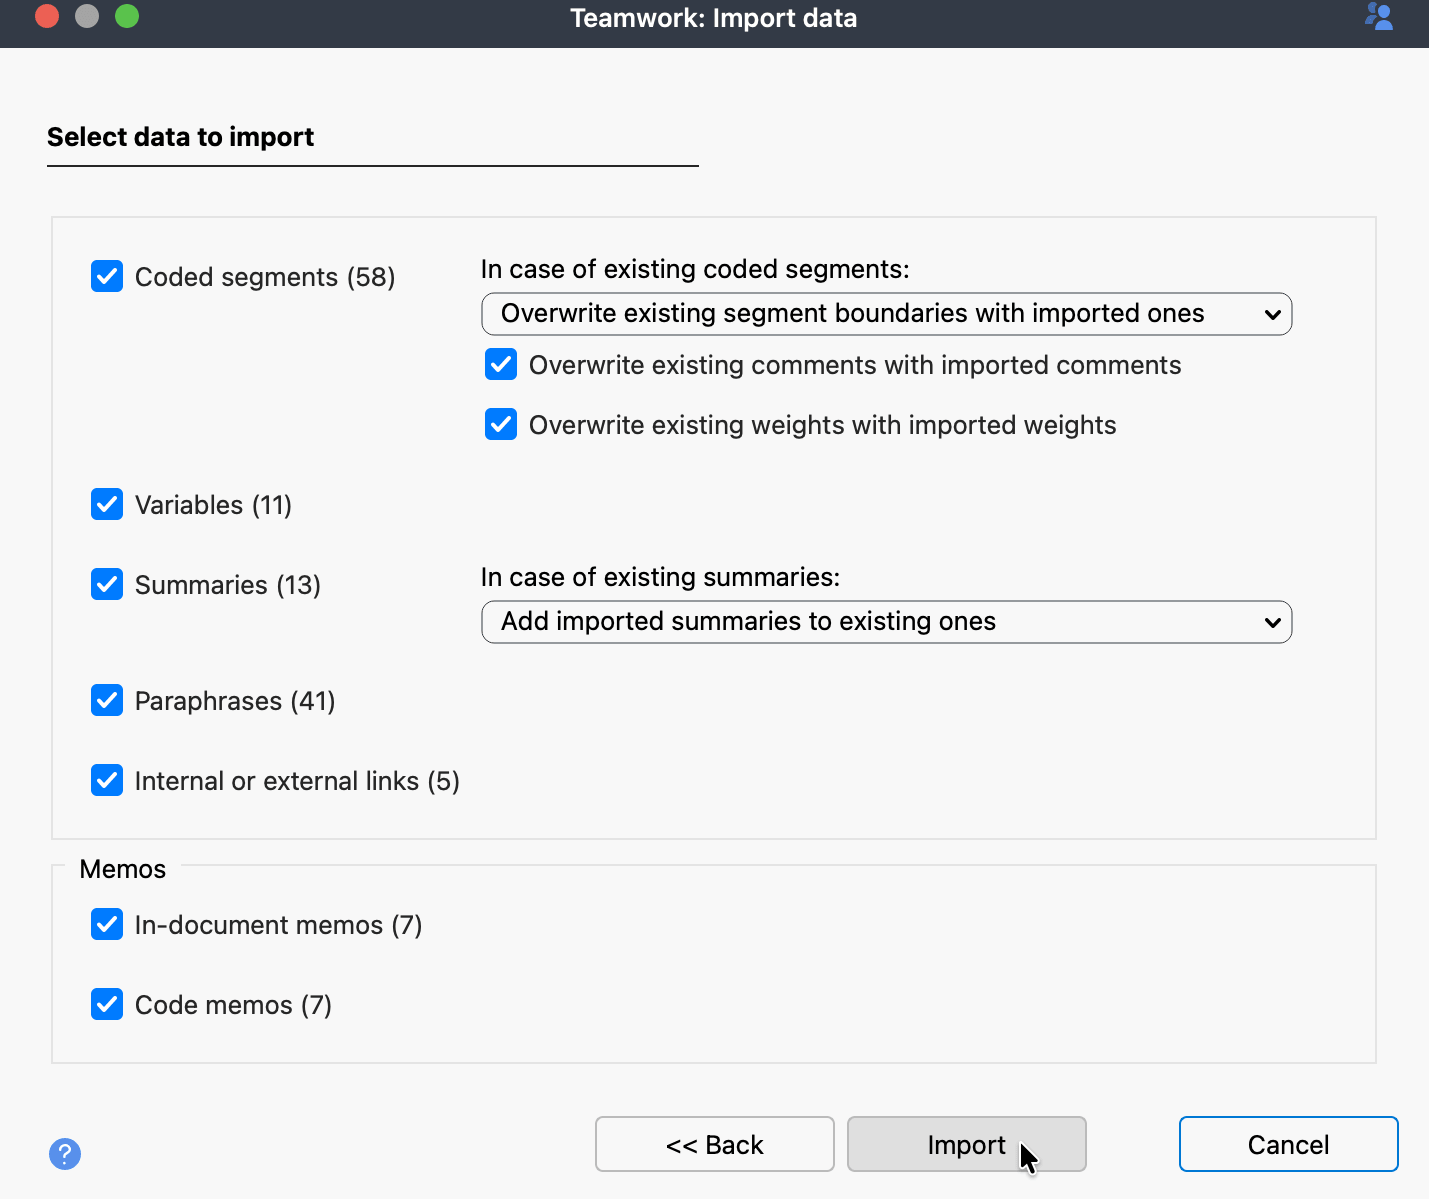1429x1199 pixels.
Task: Open the existing coded segments dropdown
Action: (887, 314)
